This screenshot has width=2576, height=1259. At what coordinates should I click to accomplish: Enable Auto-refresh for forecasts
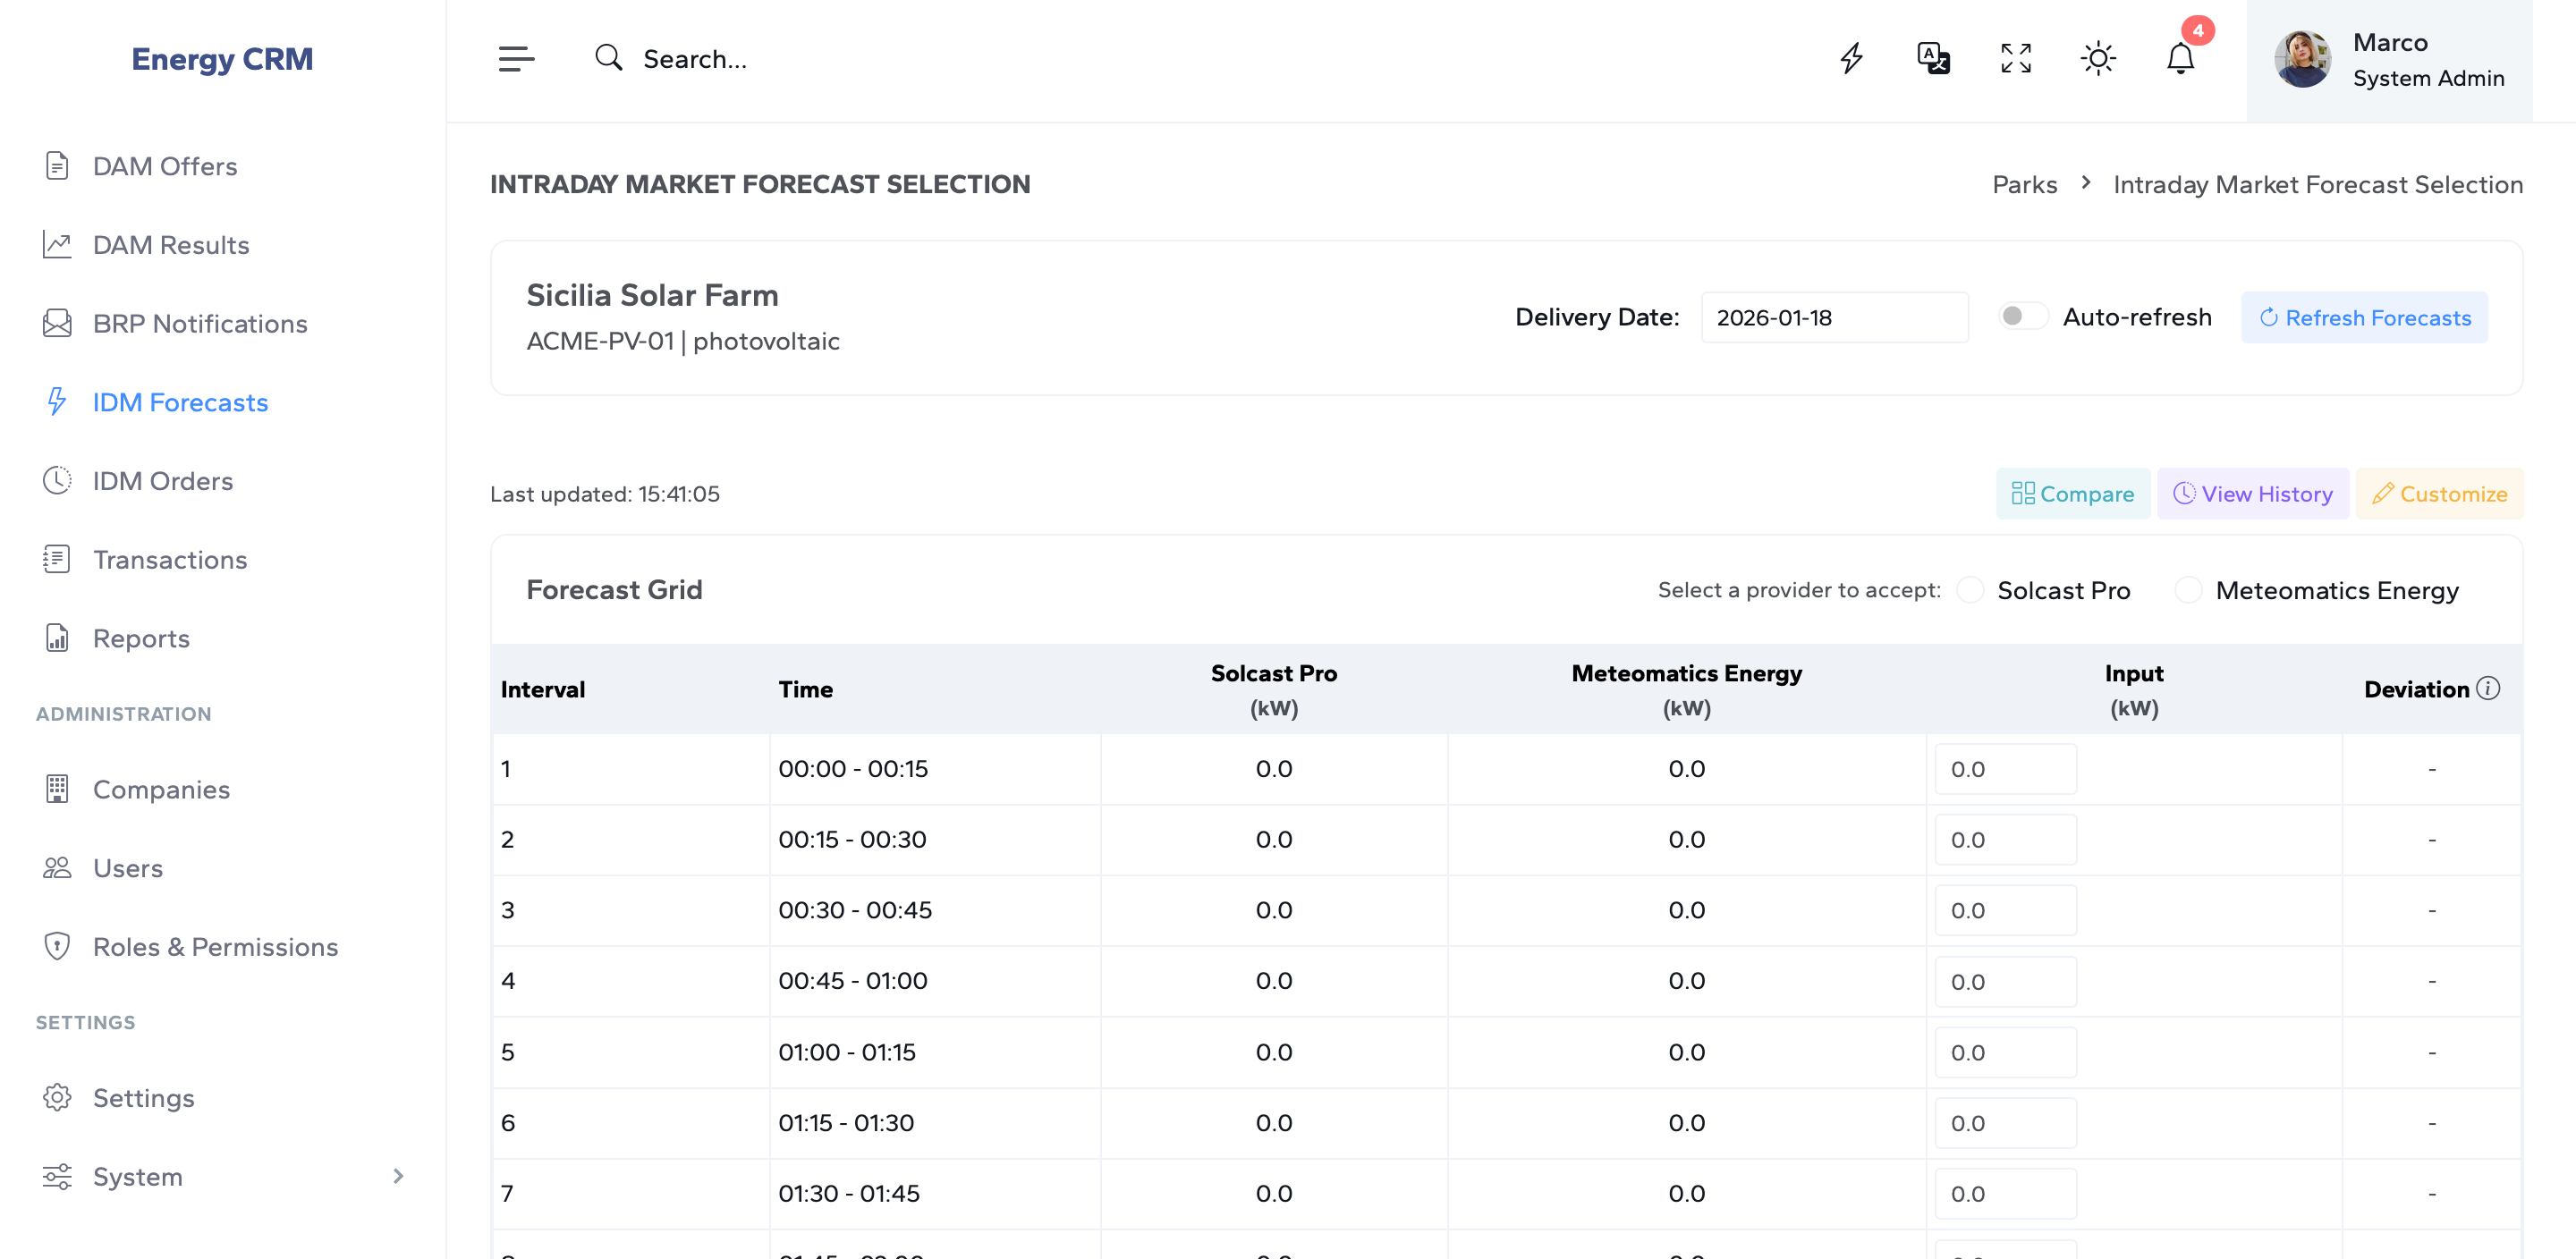tap(2022, 316)
